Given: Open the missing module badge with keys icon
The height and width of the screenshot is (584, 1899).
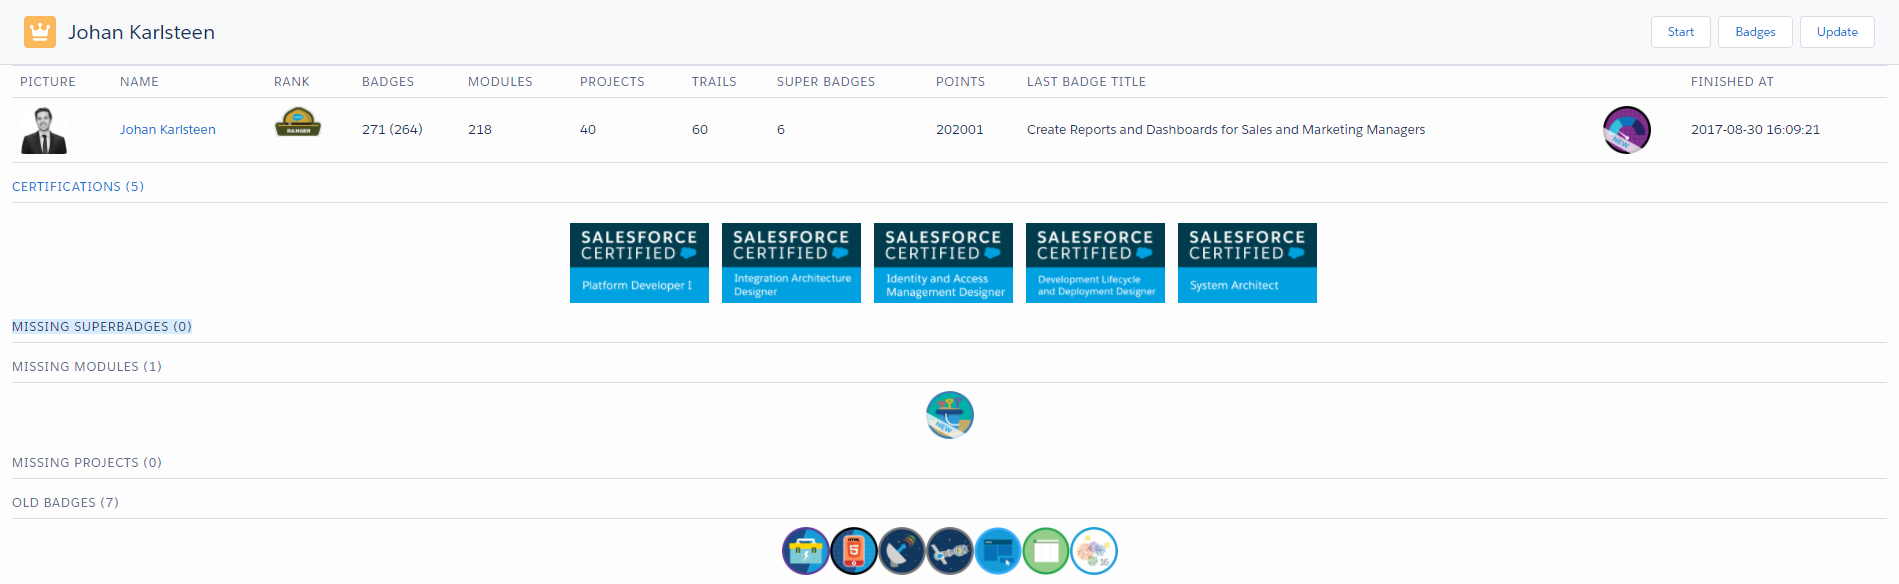Looking at the screenshot, I should (x=950, y=415).
